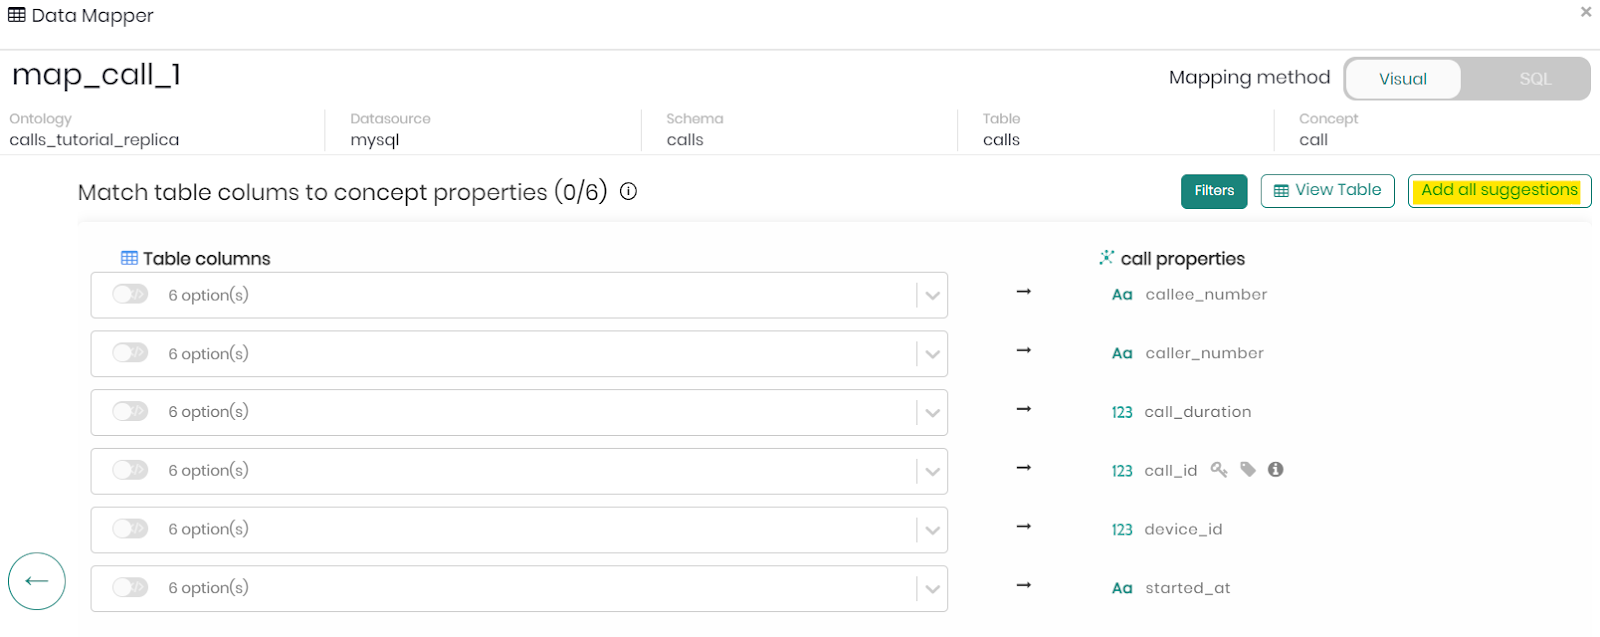This screenshot has height=637, width=1600.
Task: Switch mapping method to SQL
Action: 1534,79
